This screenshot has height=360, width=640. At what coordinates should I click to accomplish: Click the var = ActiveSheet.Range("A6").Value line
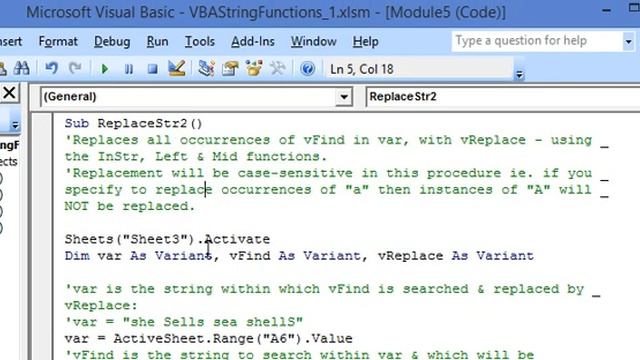click(x=209, y=339)
